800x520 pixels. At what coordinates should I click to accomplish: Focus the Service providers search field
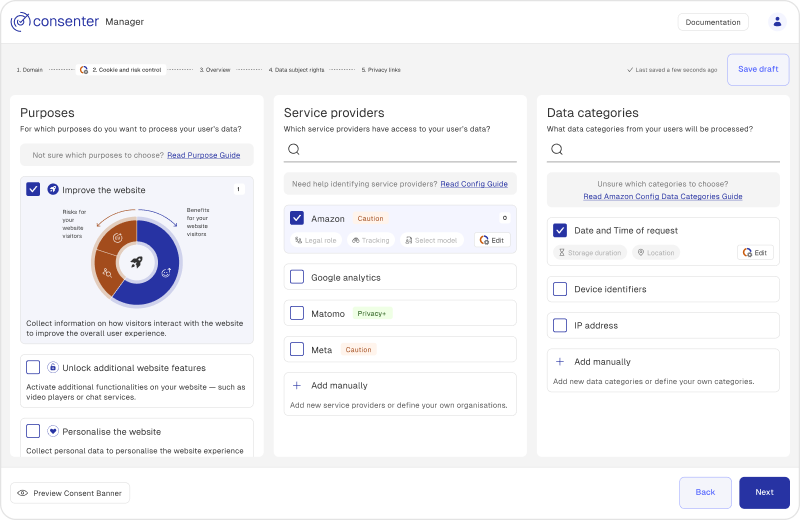(400, 150)
